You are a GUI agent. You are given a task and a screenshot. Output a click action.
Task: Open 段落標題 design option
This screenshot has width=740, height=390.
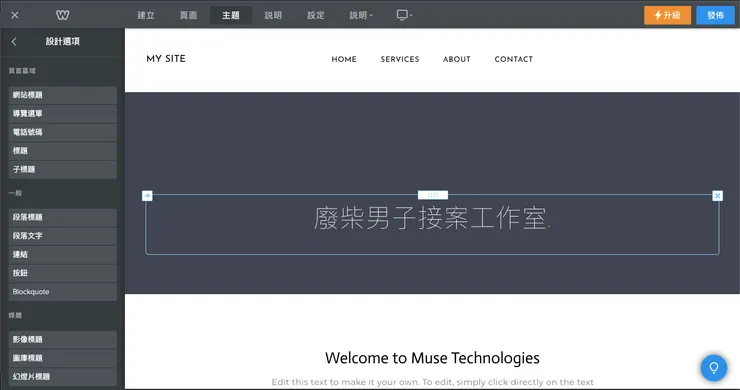tap(62, 217)
